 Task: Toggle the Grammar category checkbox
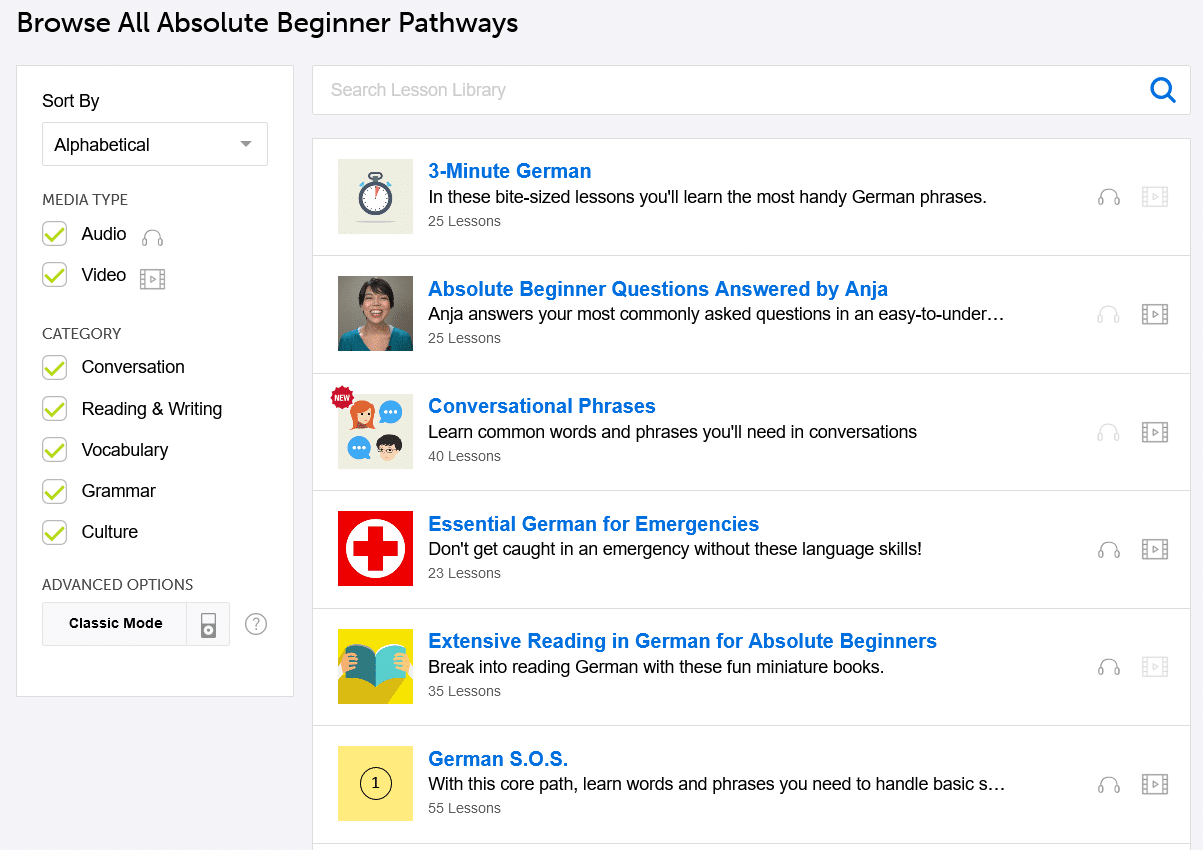(x=54, y=491)
